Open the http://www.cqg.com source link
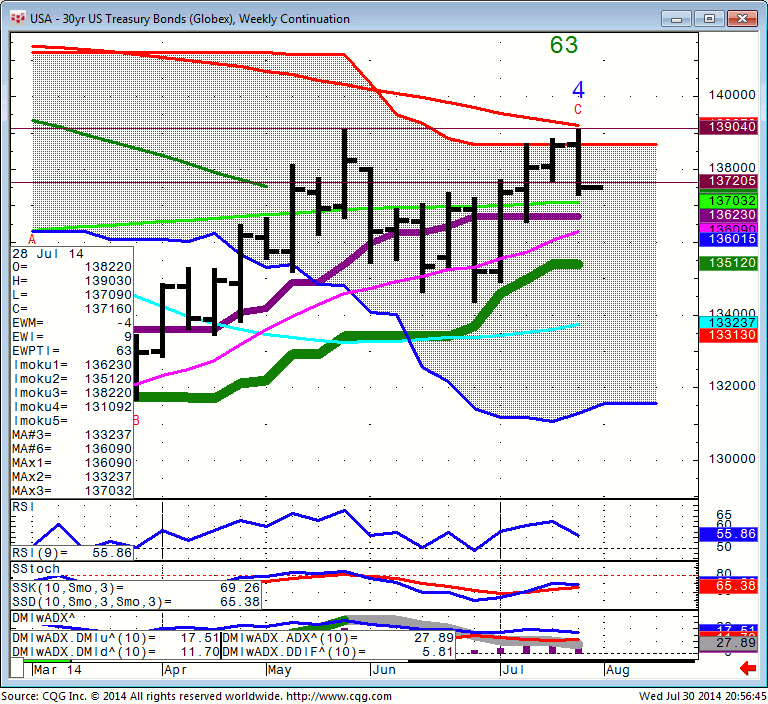The image size is (768, 704). (x=339, y=697)
